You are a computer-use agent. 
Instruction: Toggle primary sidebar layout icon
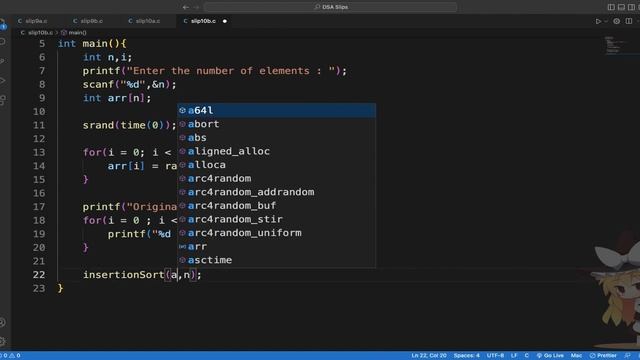pyautogui.click(x=611, y=7)
